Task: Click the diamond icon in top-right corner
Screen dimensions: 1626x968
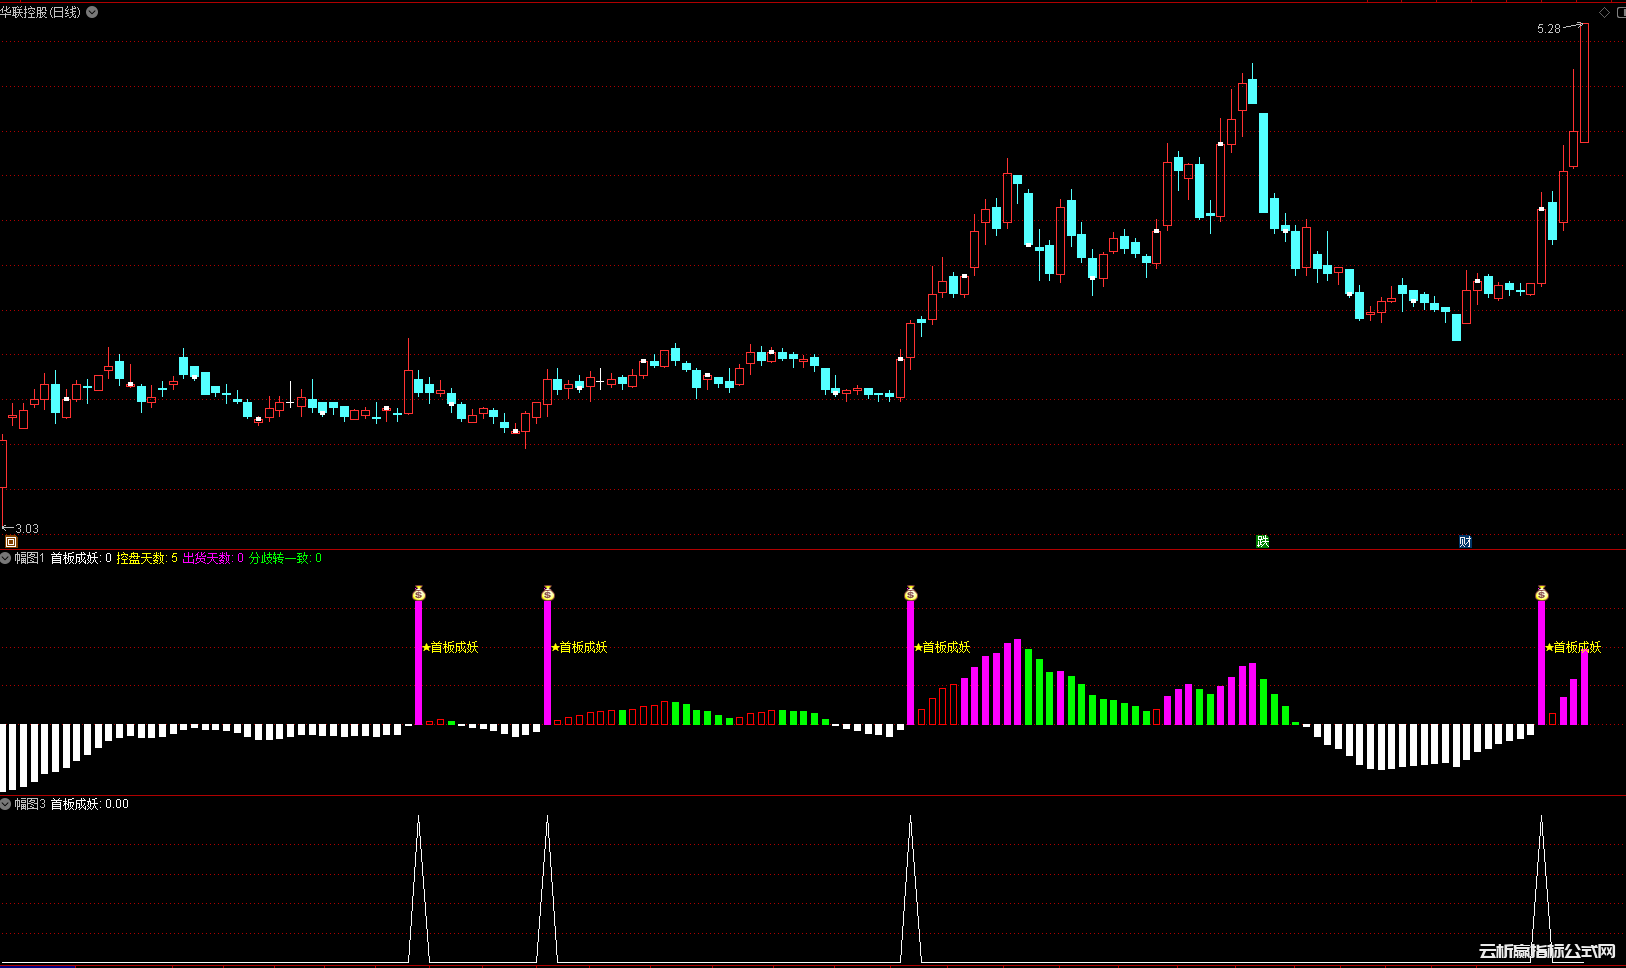Action: coord(1604,12)
